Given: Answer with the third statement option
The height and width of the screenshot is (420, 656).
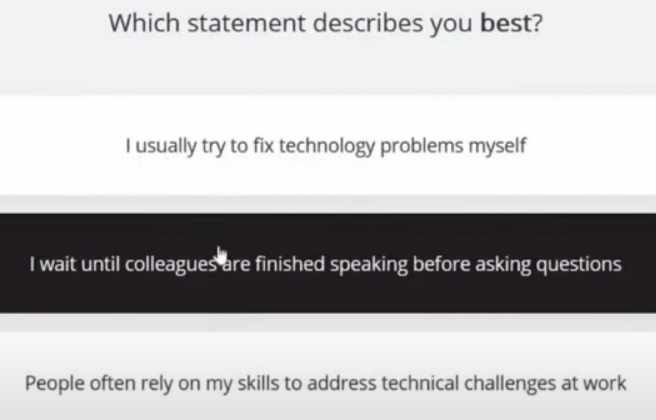Looking at the screenshot, I should click(328, 376).
